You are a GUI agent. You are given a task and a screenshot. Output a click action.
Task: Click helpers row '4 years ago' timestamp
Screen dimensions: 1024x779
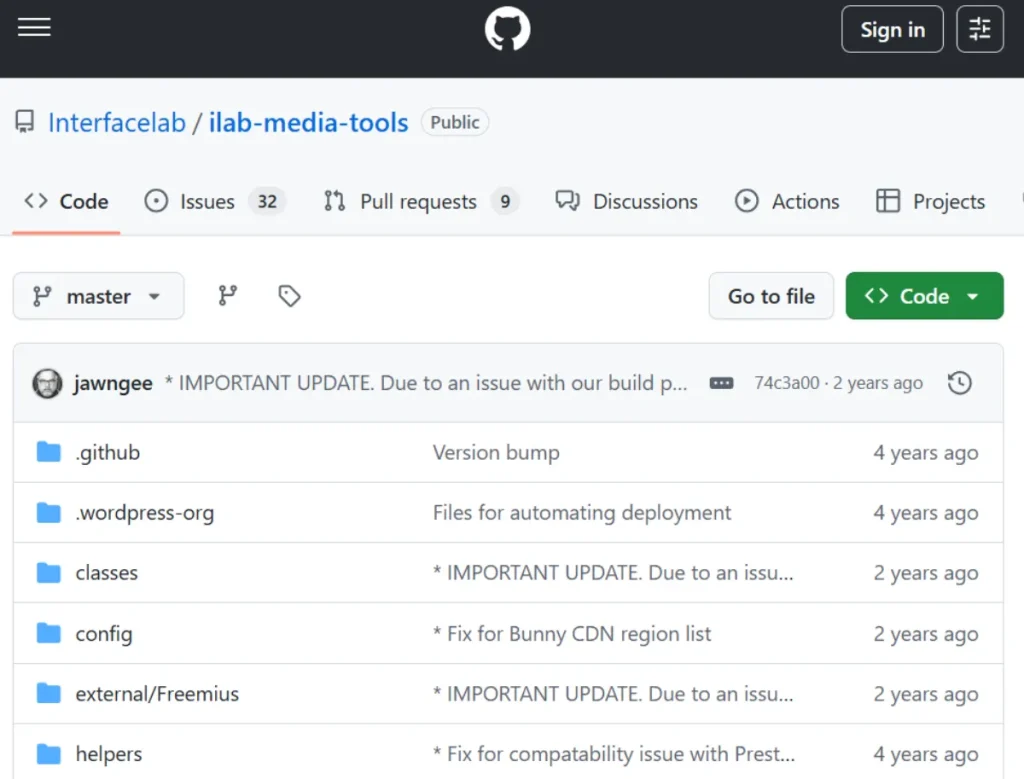click(x=926, y=754)
